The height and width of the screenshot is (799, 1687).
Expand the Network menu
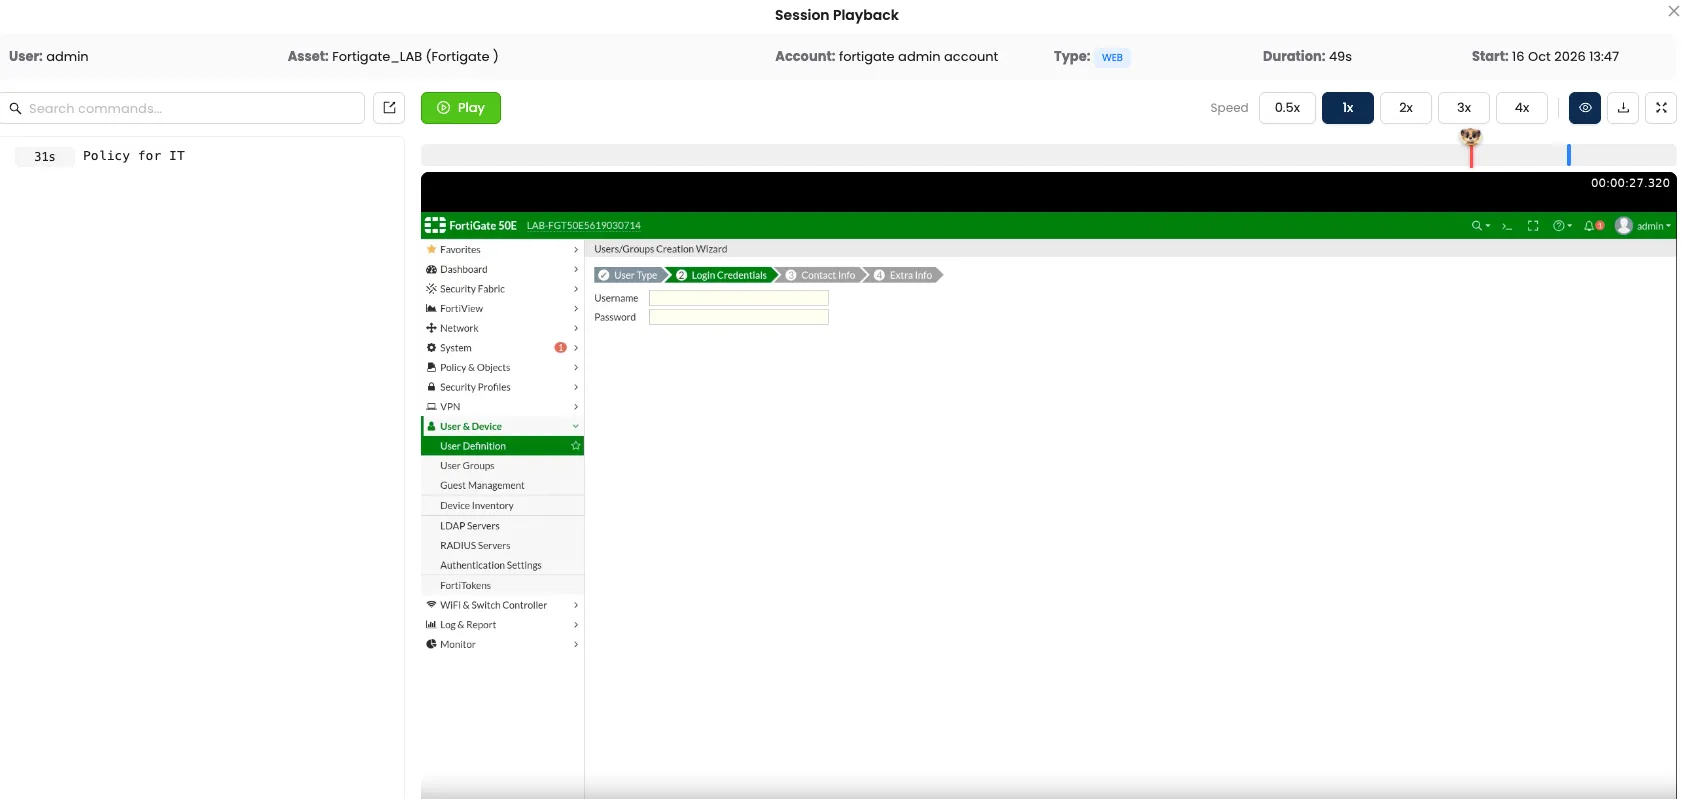(502, 328)
